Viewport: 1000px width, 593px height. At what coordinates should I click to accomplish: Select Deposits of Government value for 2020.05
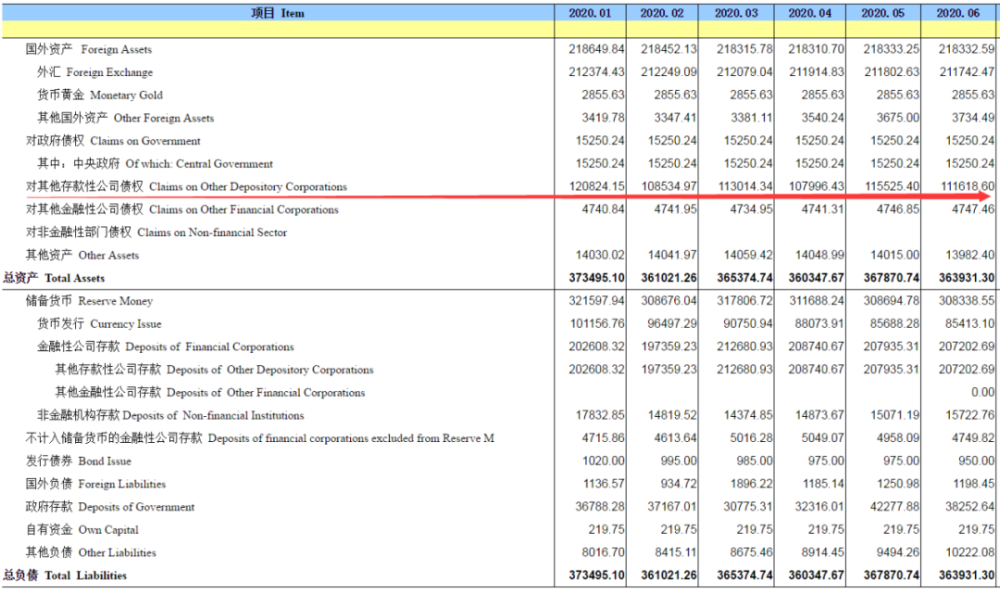click(895, 507)
